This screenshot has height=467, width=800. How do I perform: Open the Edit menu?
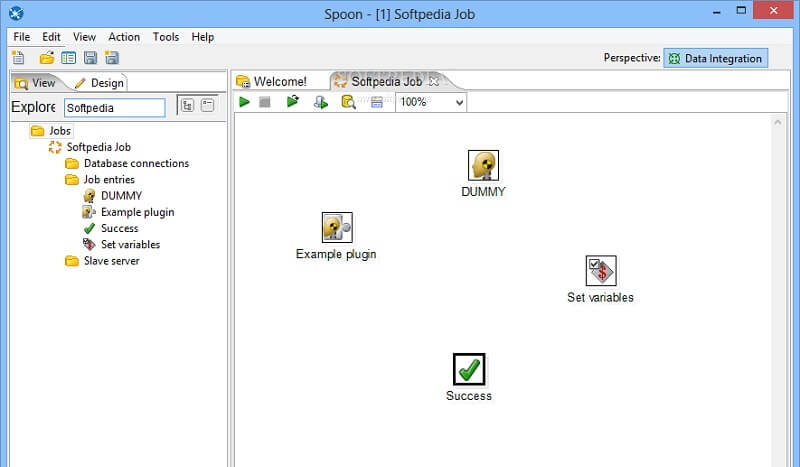(x=51, y=37)
